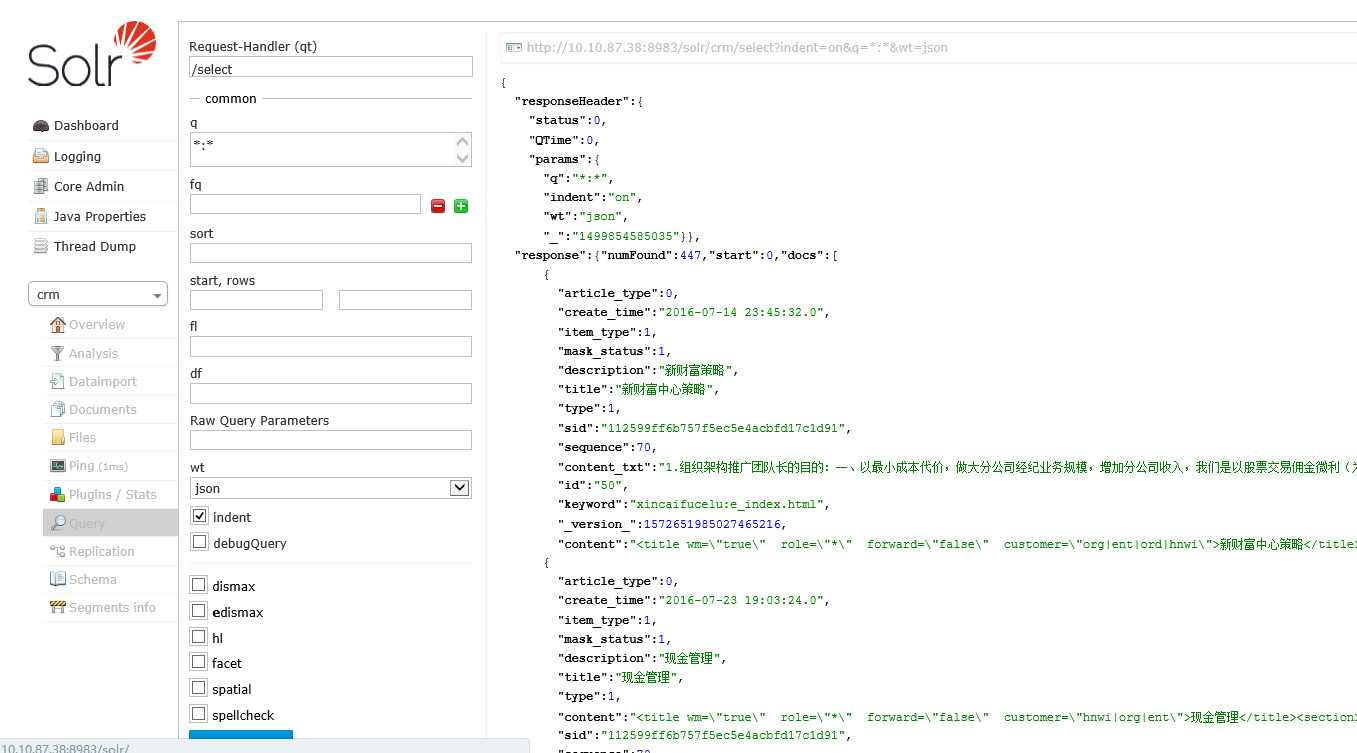1357x753 pixels.
Task: Click the numFound 447 value
Action: [x=691, y=255]
